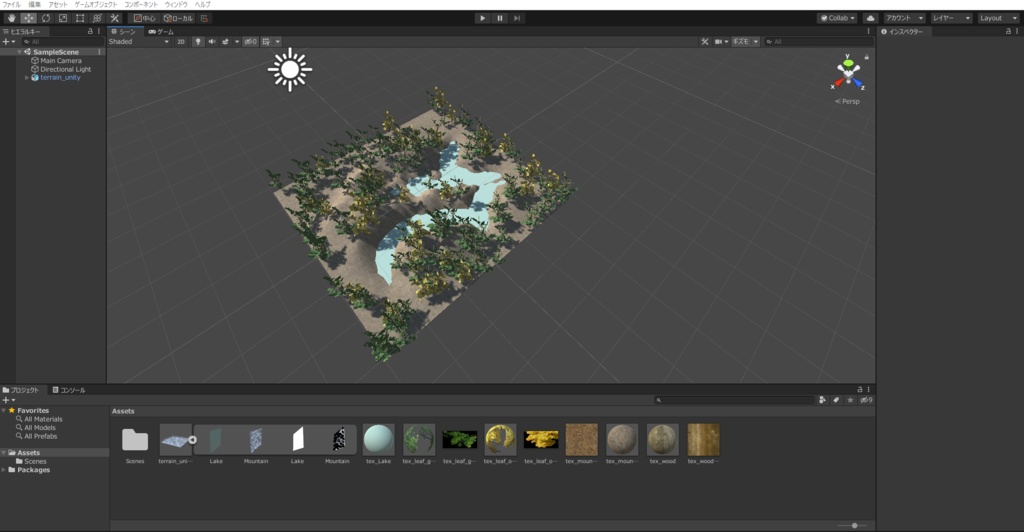Toggle pivot mode 中心 button

(x=144, y=18)
